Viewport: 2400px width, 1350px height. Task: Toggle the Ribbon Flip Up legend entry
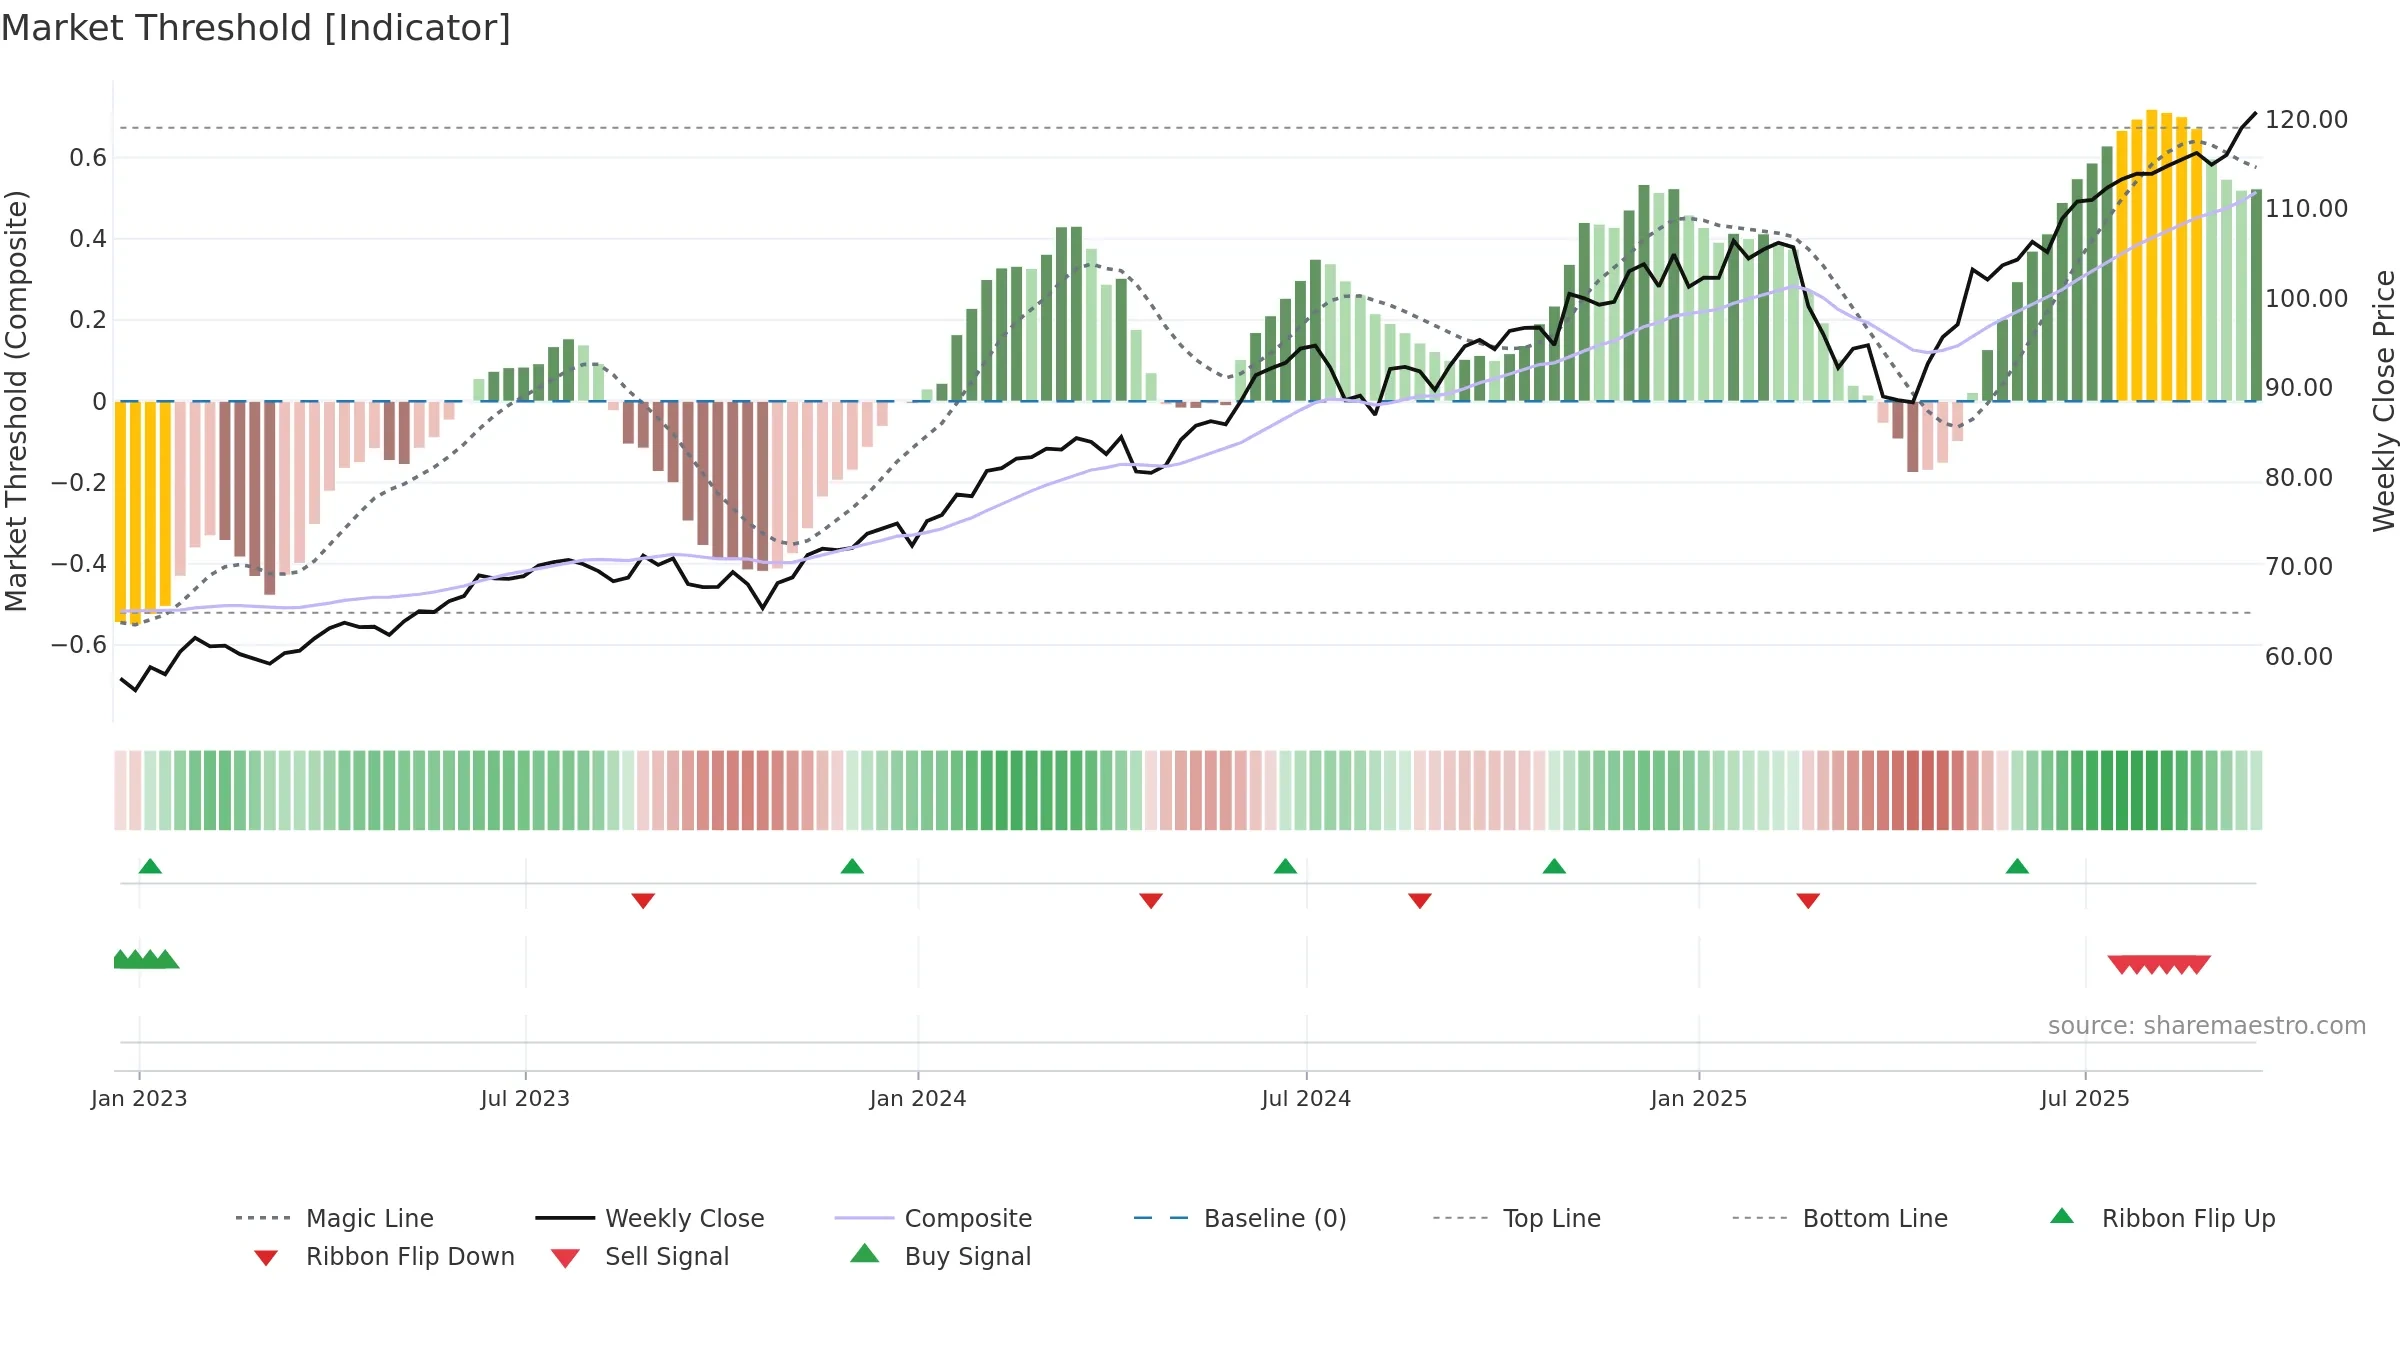pos(2163,1218)
